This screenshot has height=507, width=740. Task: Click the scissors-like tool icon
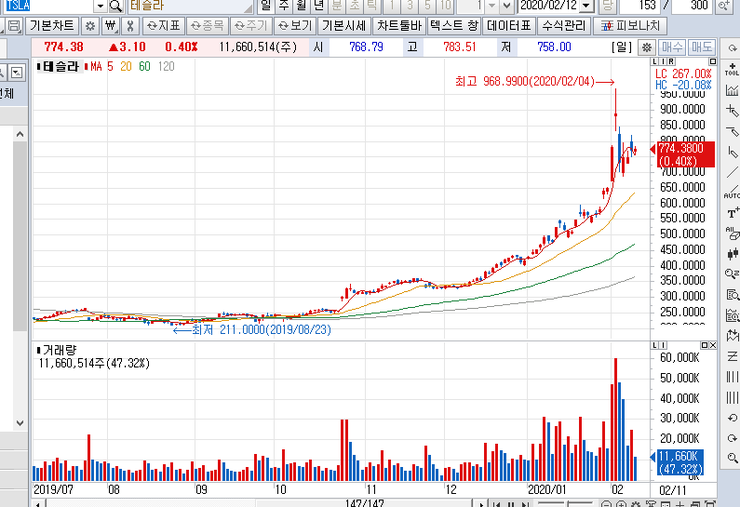coord(130,26)
